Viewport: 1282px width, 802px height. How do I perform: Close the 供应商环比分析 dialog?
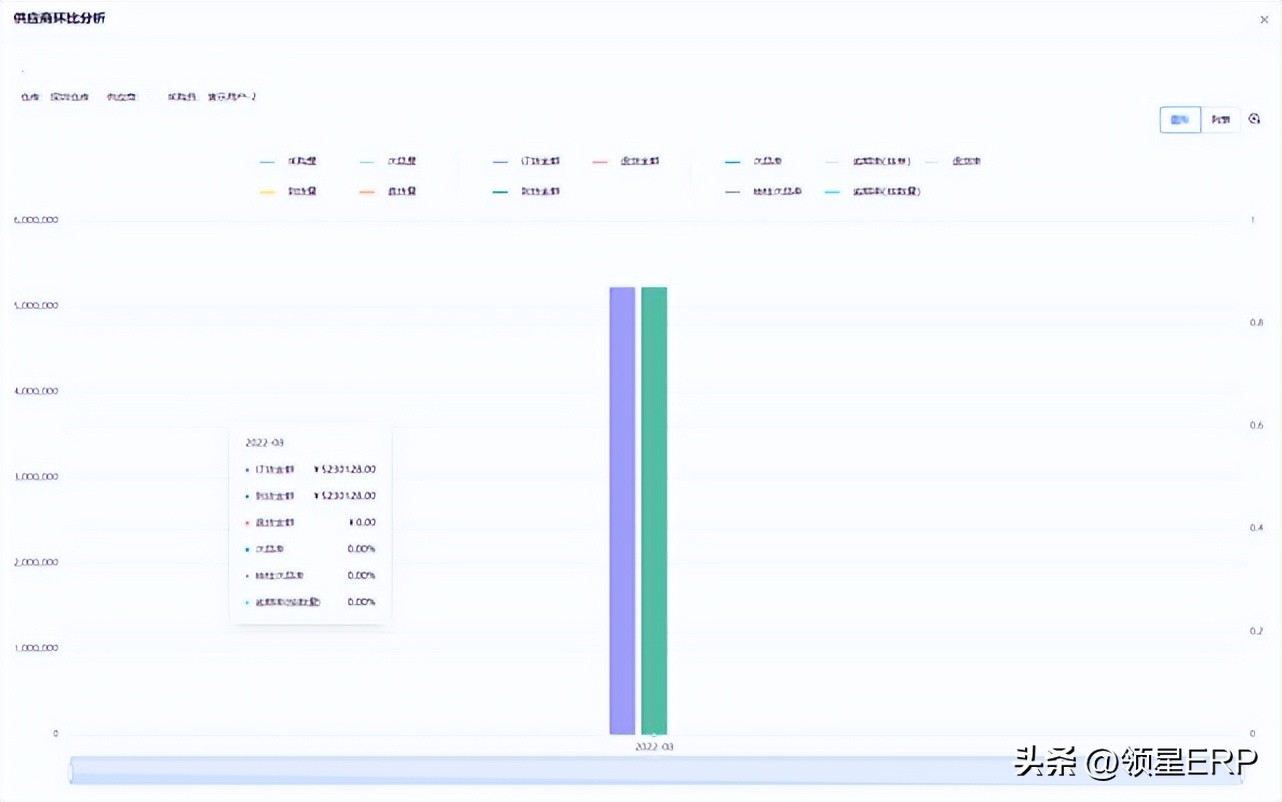coord(1264,19)
